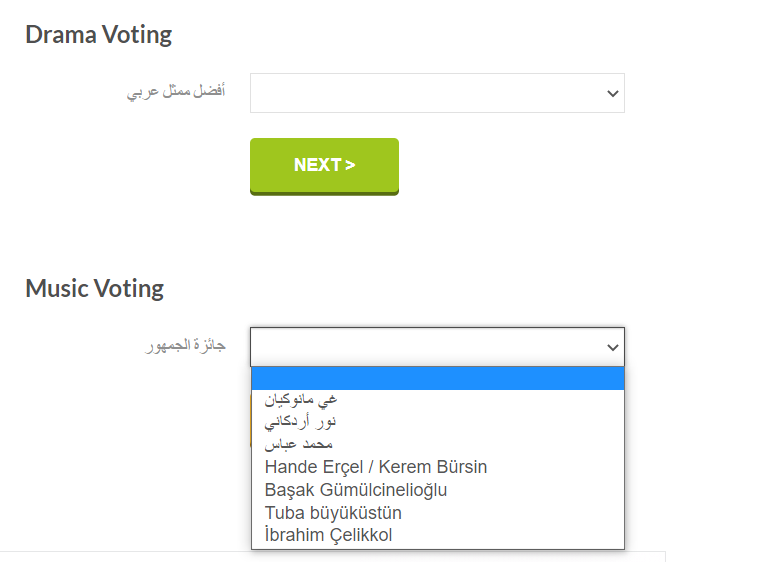Pick محمد عباس in the options list
The height and width of the screenshot is (562, 772).
(x=298, y=444)
